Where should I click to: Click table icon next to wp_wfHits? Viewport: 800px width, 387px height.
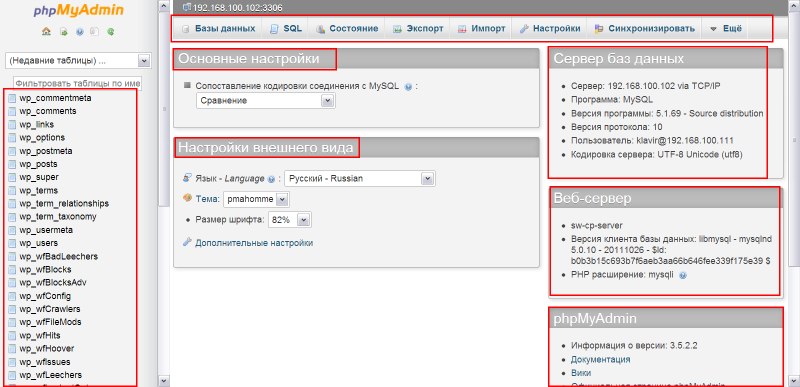click(x=12, y=336)
